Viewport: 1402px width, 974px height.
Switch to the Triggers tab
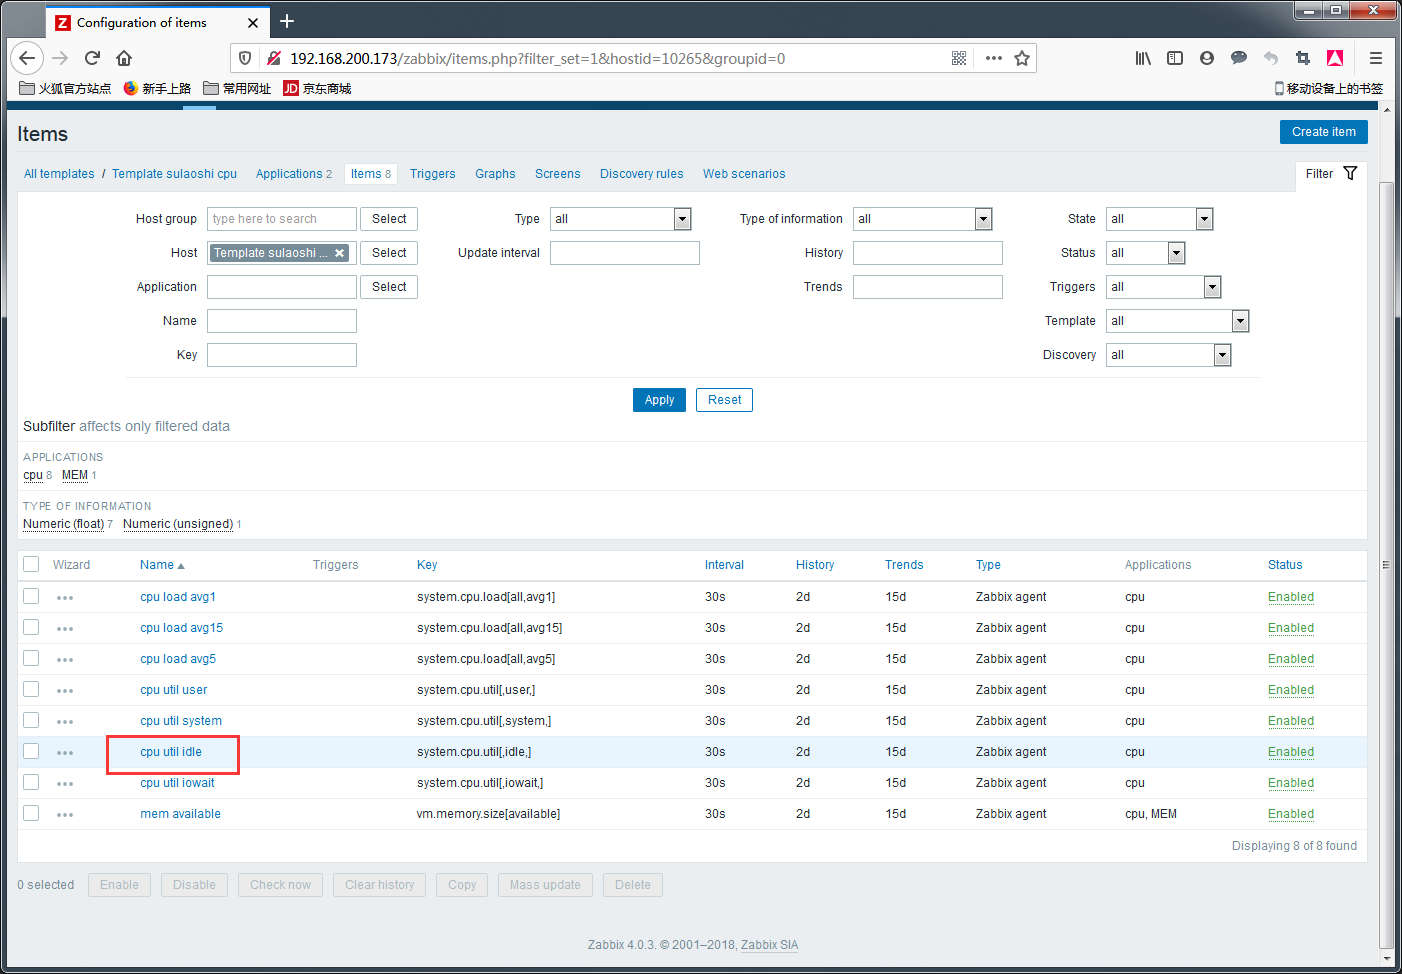coord(432,174)
